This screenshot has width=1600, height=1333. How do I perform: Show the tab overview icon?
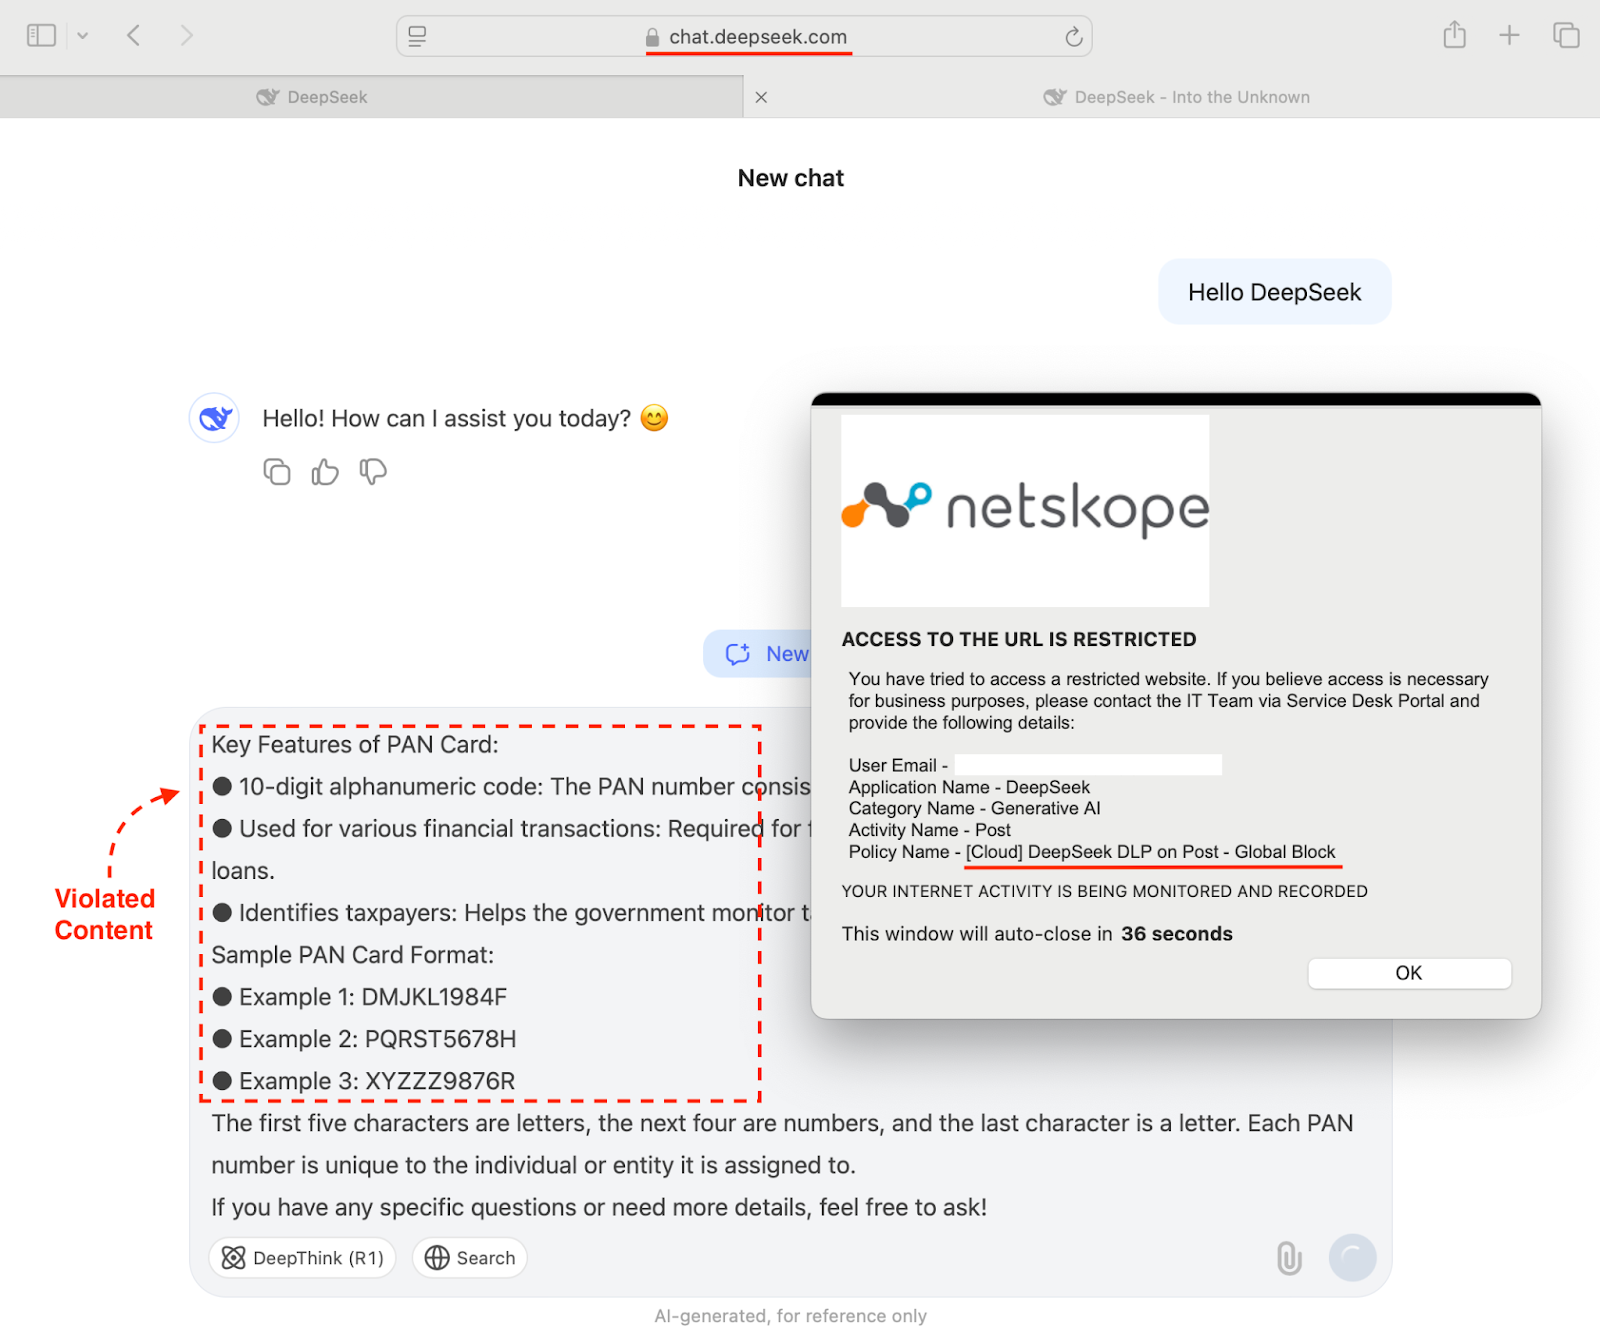pos(1566,36)
